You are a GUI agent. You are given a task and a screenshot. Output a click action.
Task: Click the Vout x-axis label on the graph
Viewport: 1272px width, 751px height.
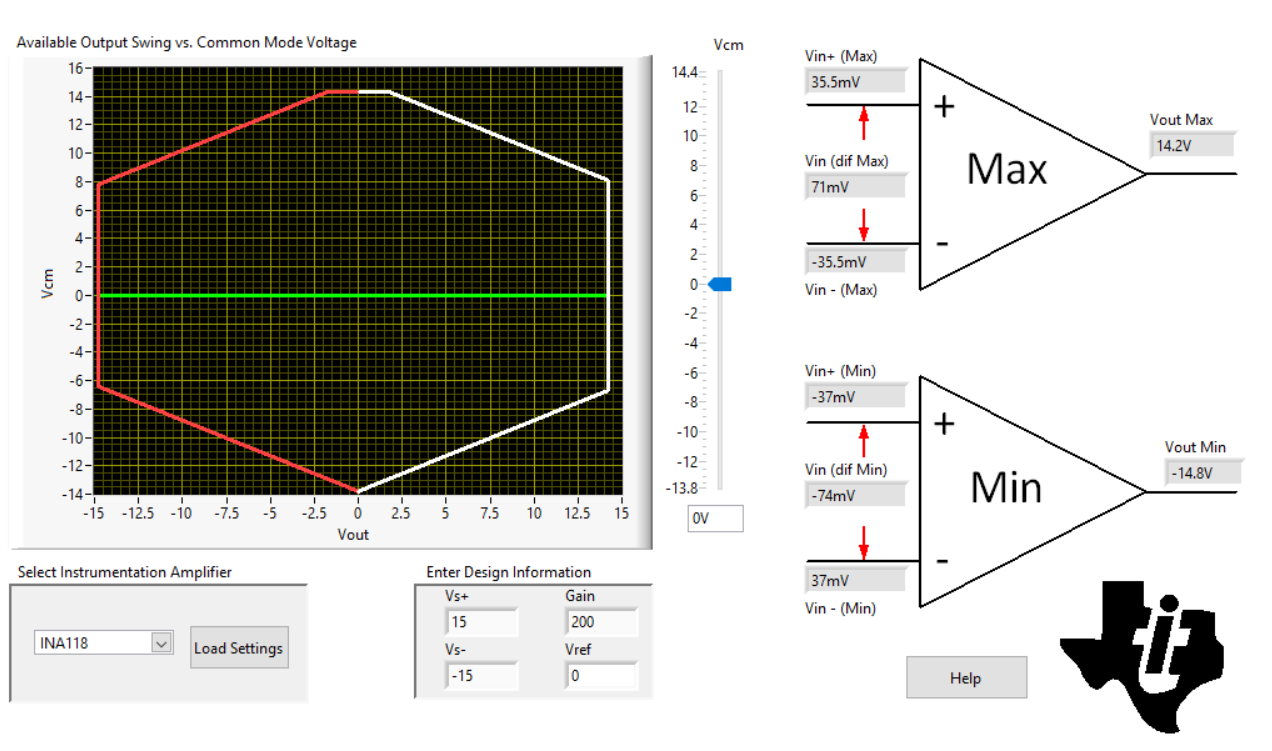tap(353, 534)
